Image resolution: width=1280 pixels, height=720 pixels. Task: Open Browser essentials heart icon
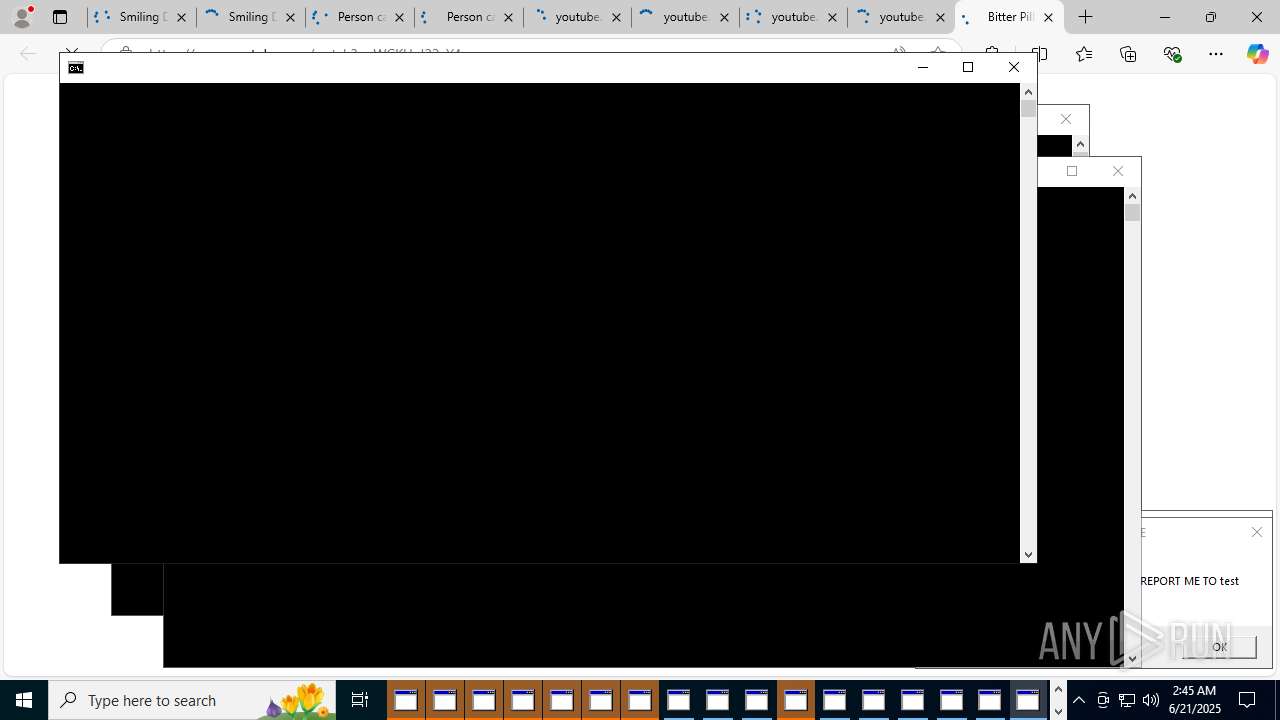pyautogui.click(x=1172, y=54)
